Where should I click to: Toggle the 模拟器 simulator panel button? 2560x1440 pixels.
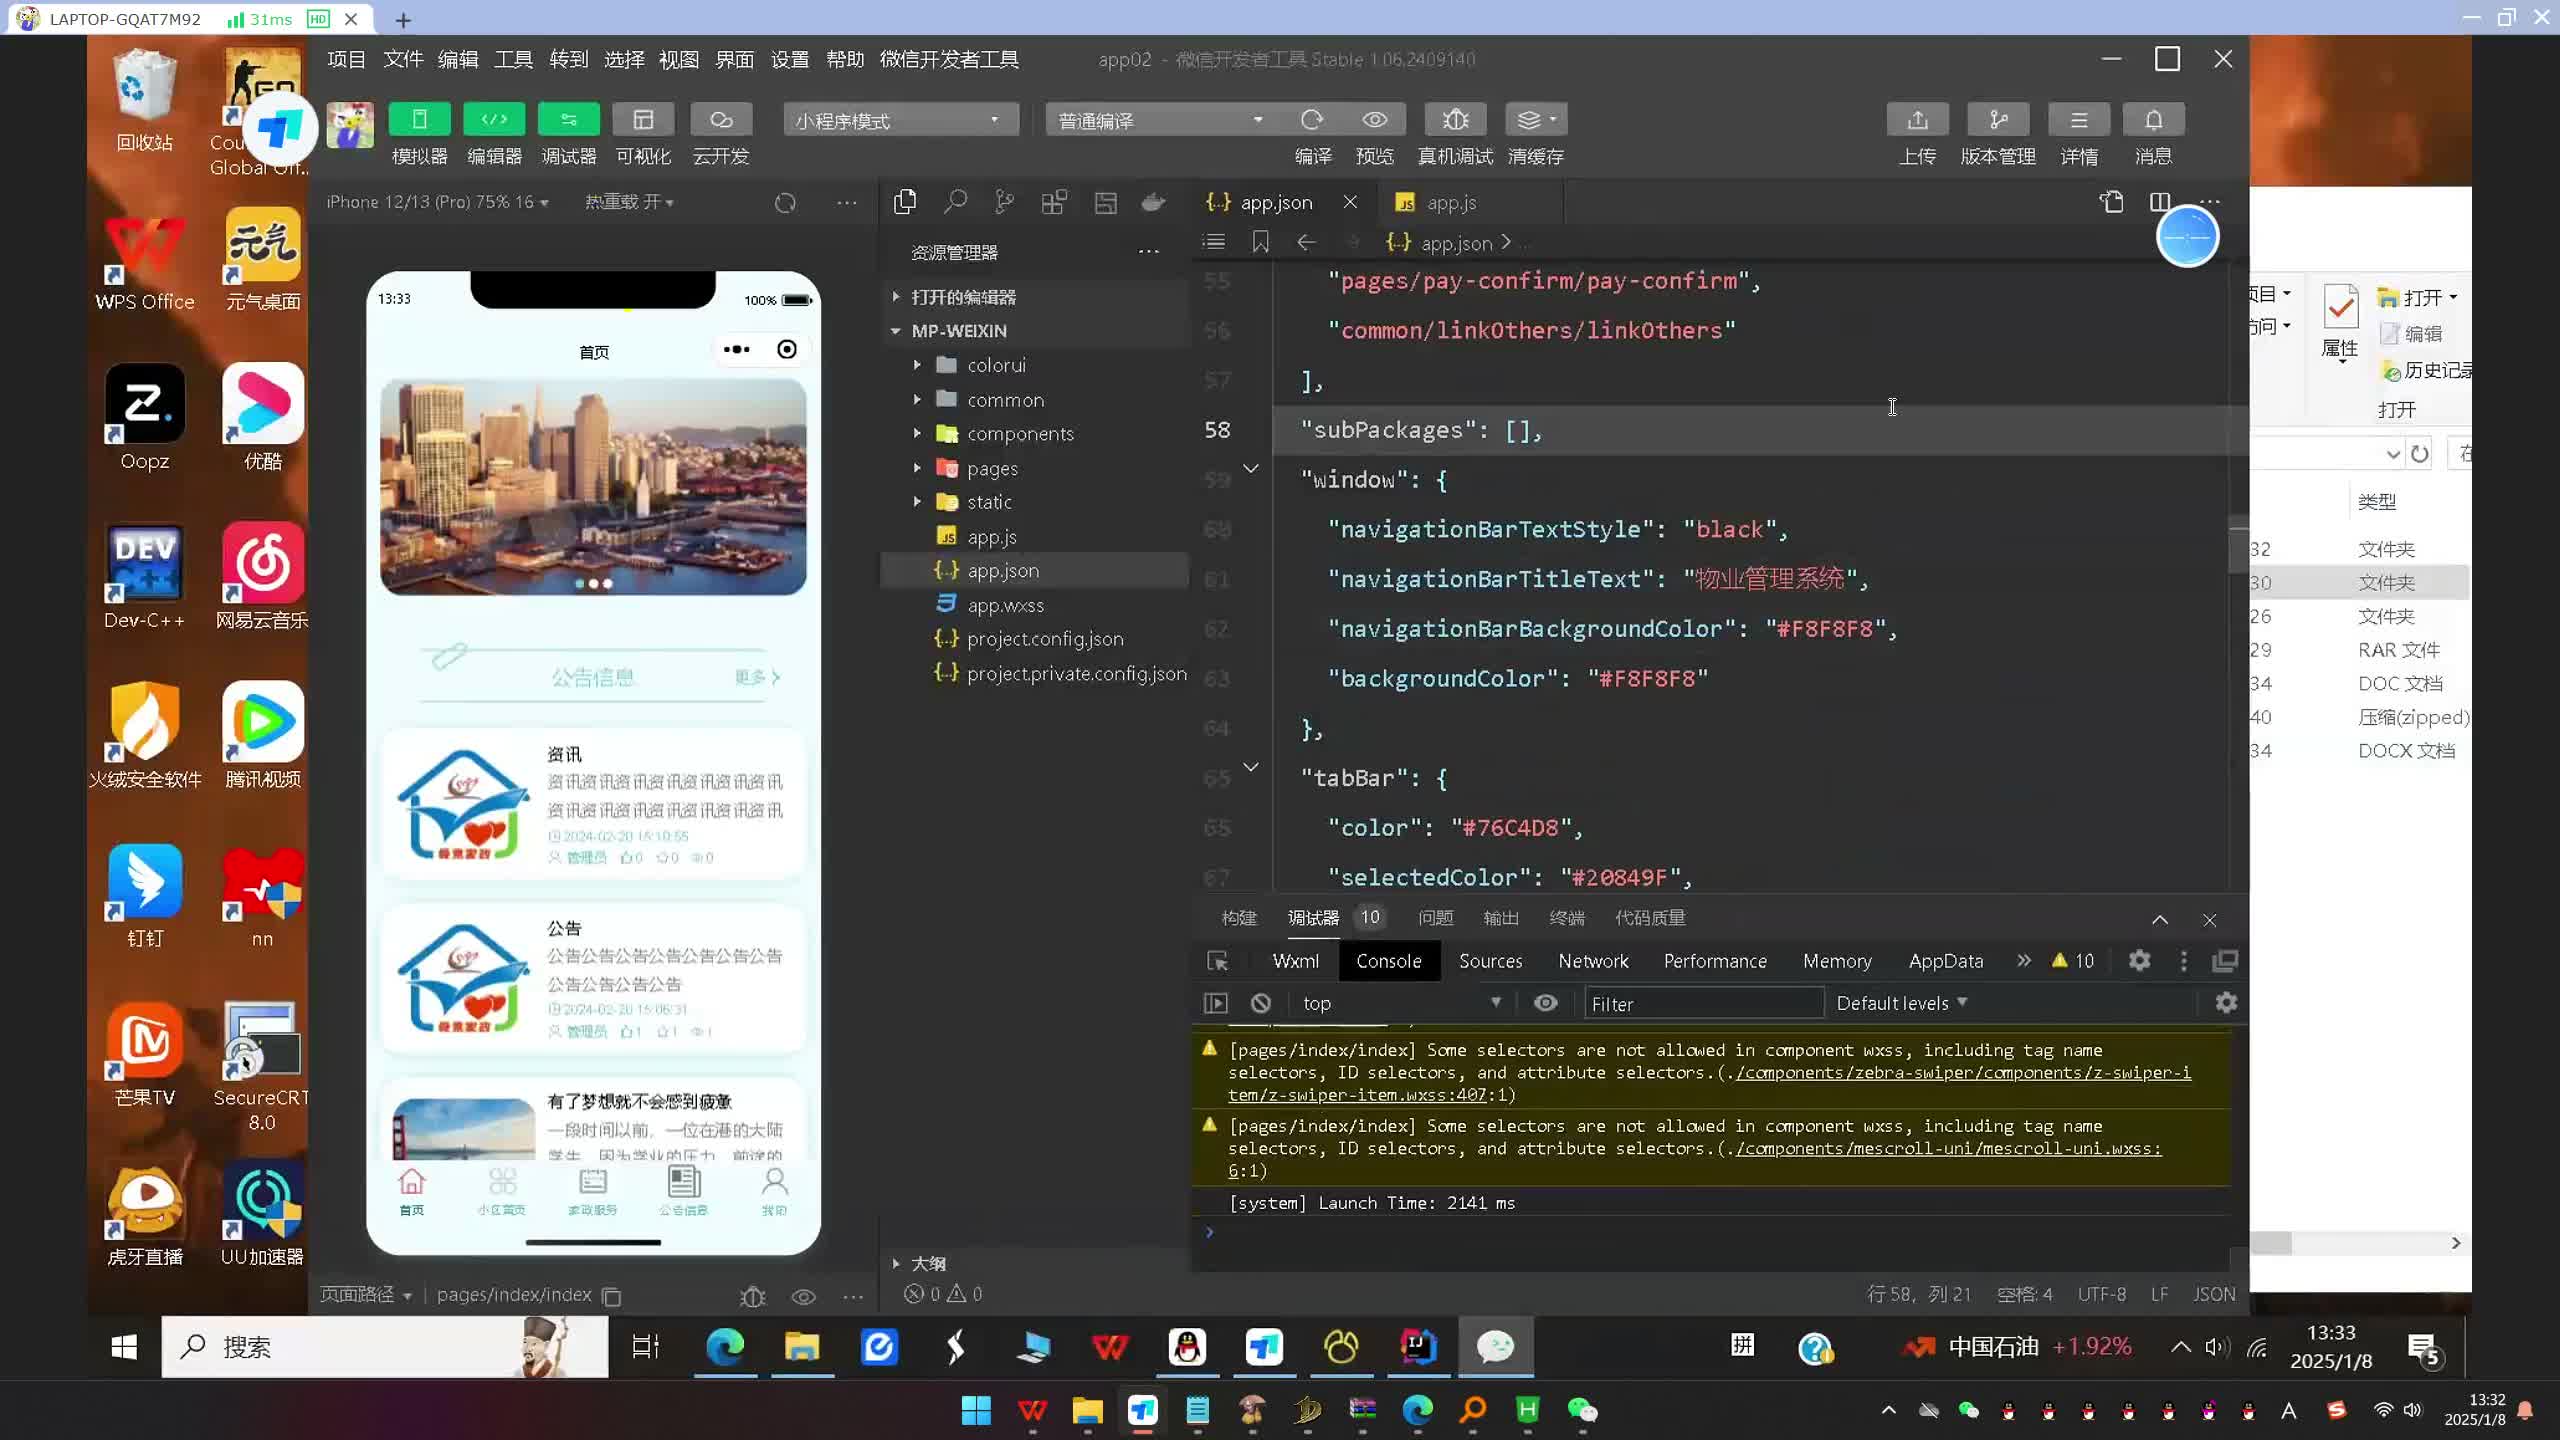[x=419, y=120]
